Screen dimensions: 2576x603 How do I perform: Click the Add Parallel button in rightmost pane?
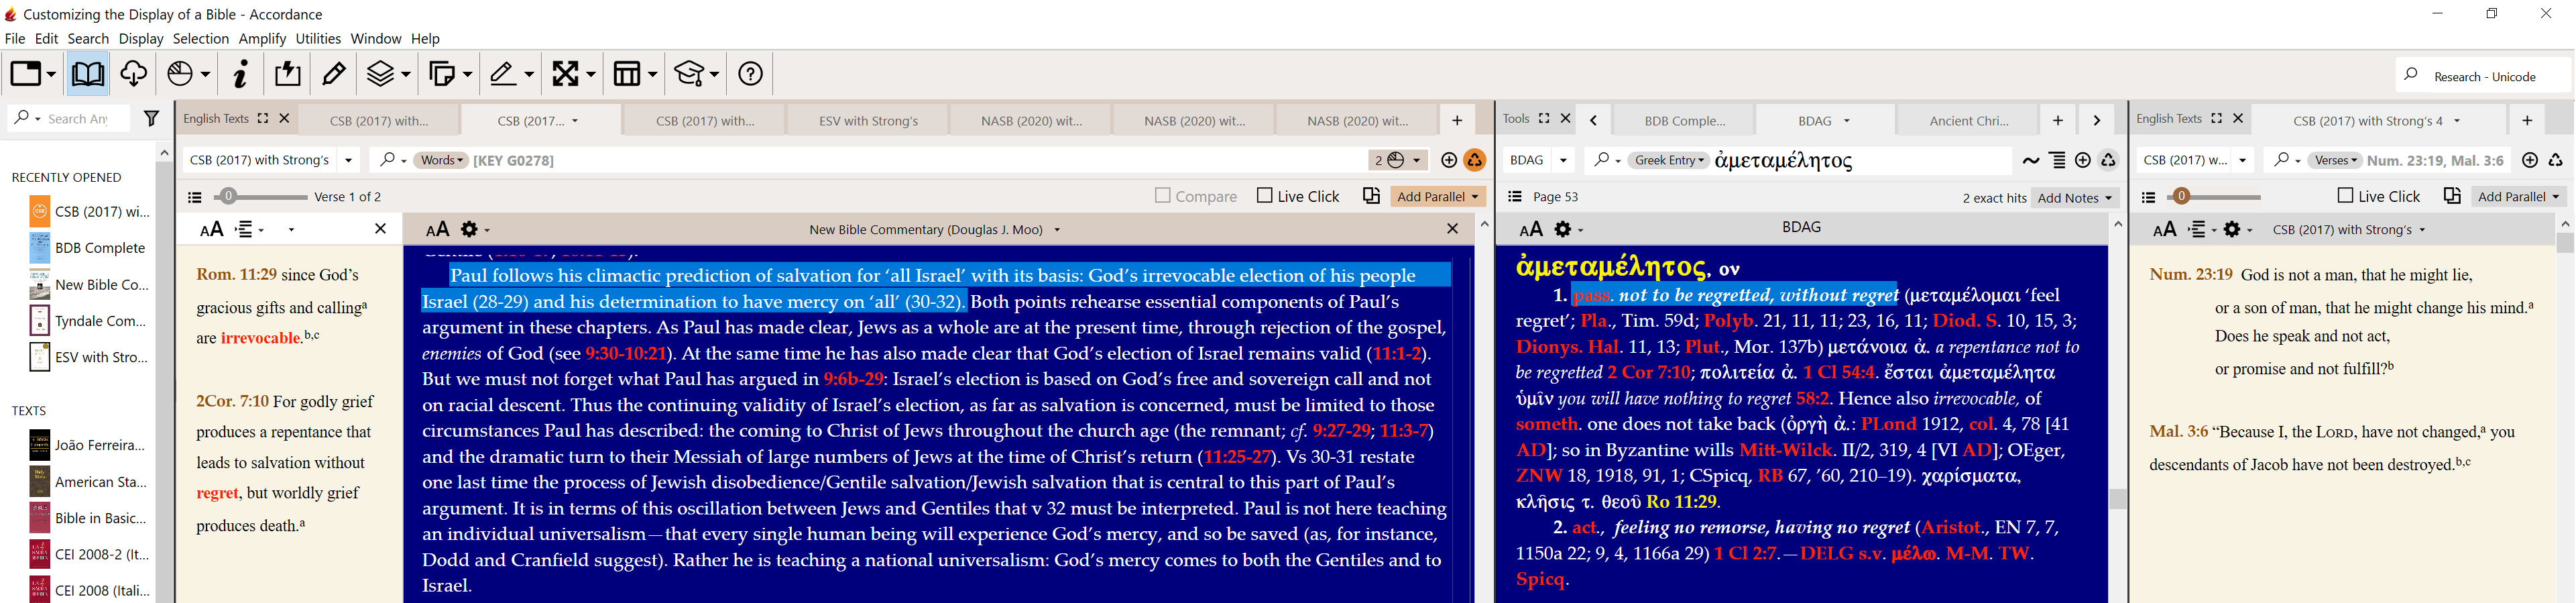(2518, 197)
